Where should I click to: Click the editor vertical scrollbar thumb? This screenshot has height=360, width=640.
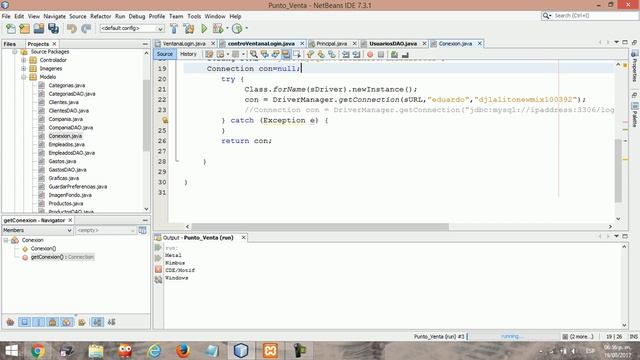pos(618,171)
